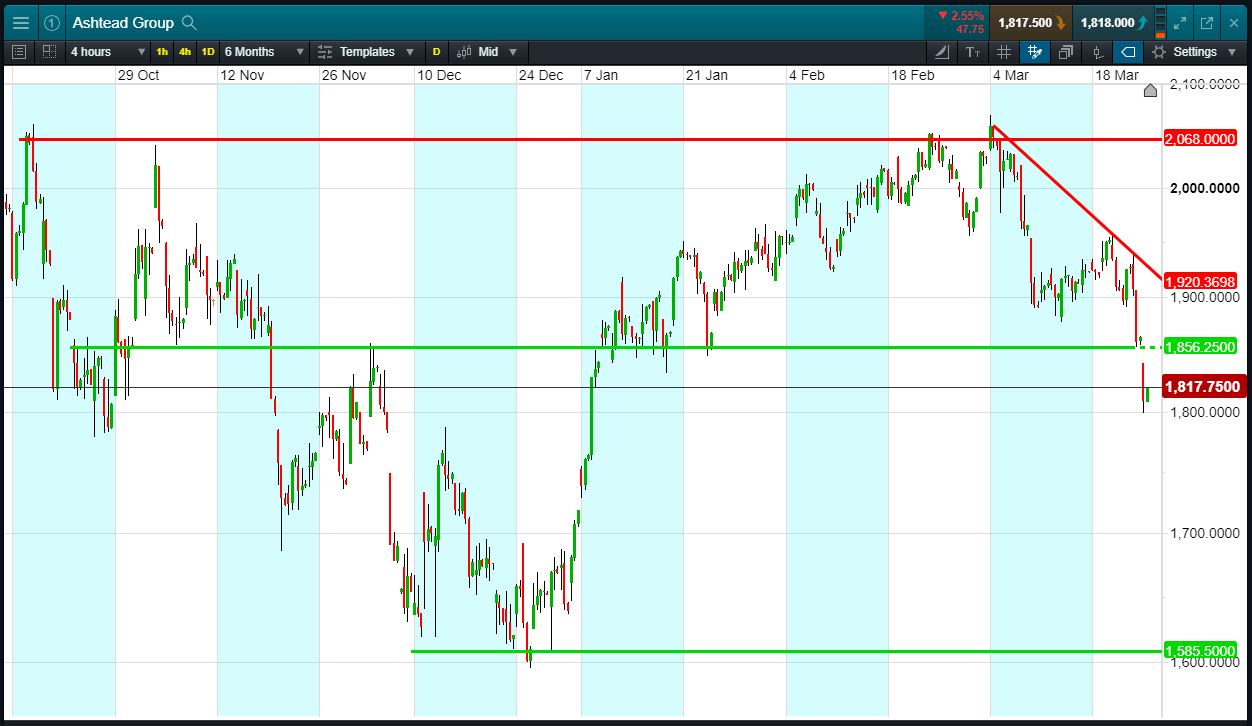Click the yellow D default button
Image resolution: width=1252 pixels, height=726 pixels.
436,52
